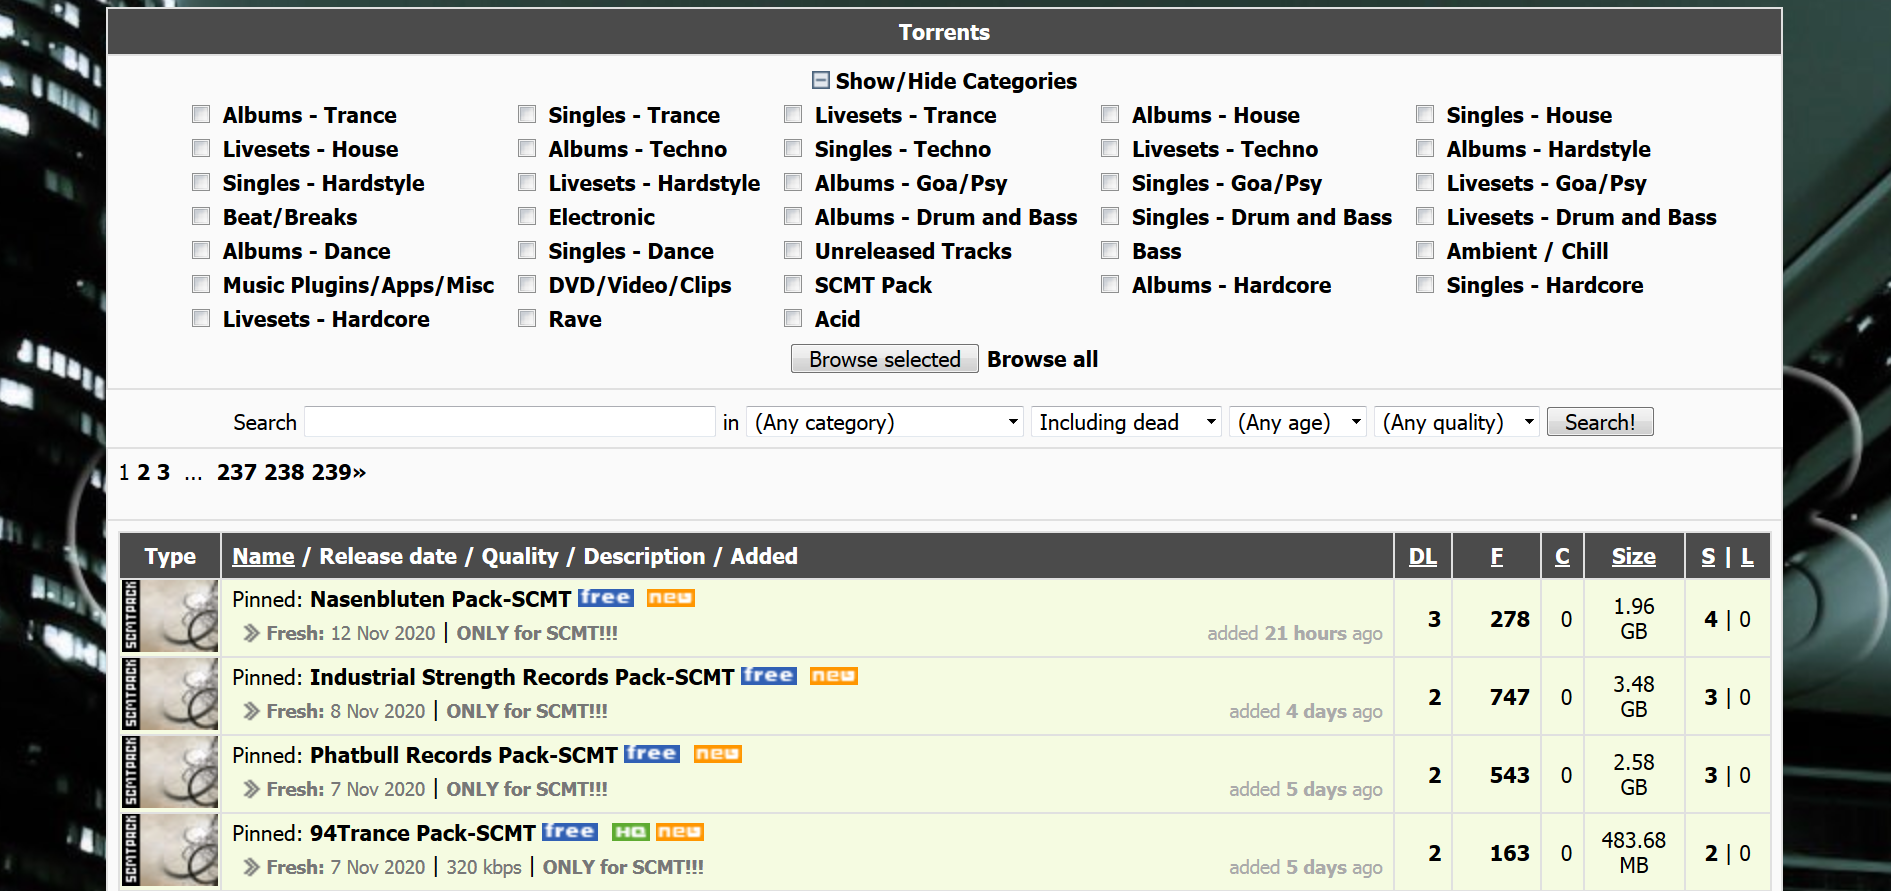Check the Unreleased Tracks checkbox
The width and height of the screenshot is (1891, 891).
(793, 250)
